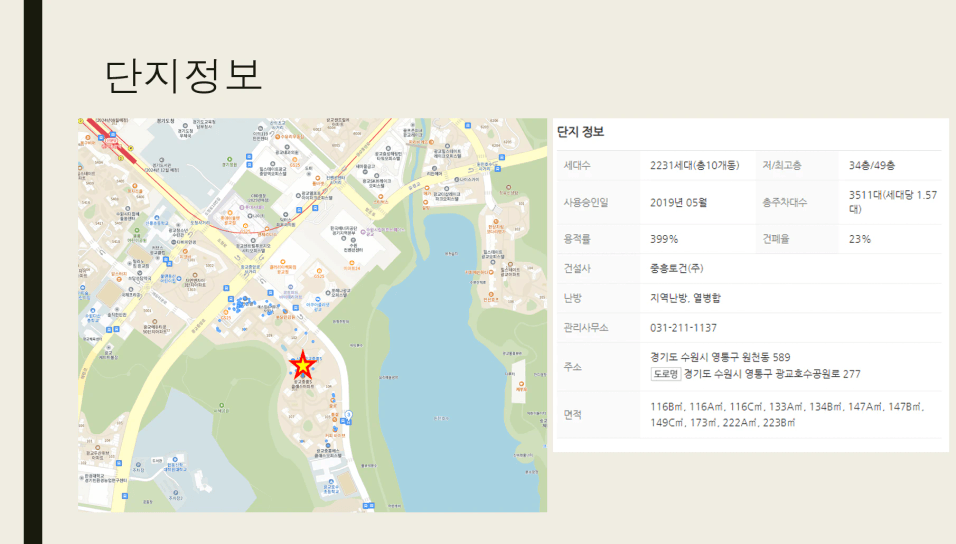Click the 주소 label

click(573, 367)
